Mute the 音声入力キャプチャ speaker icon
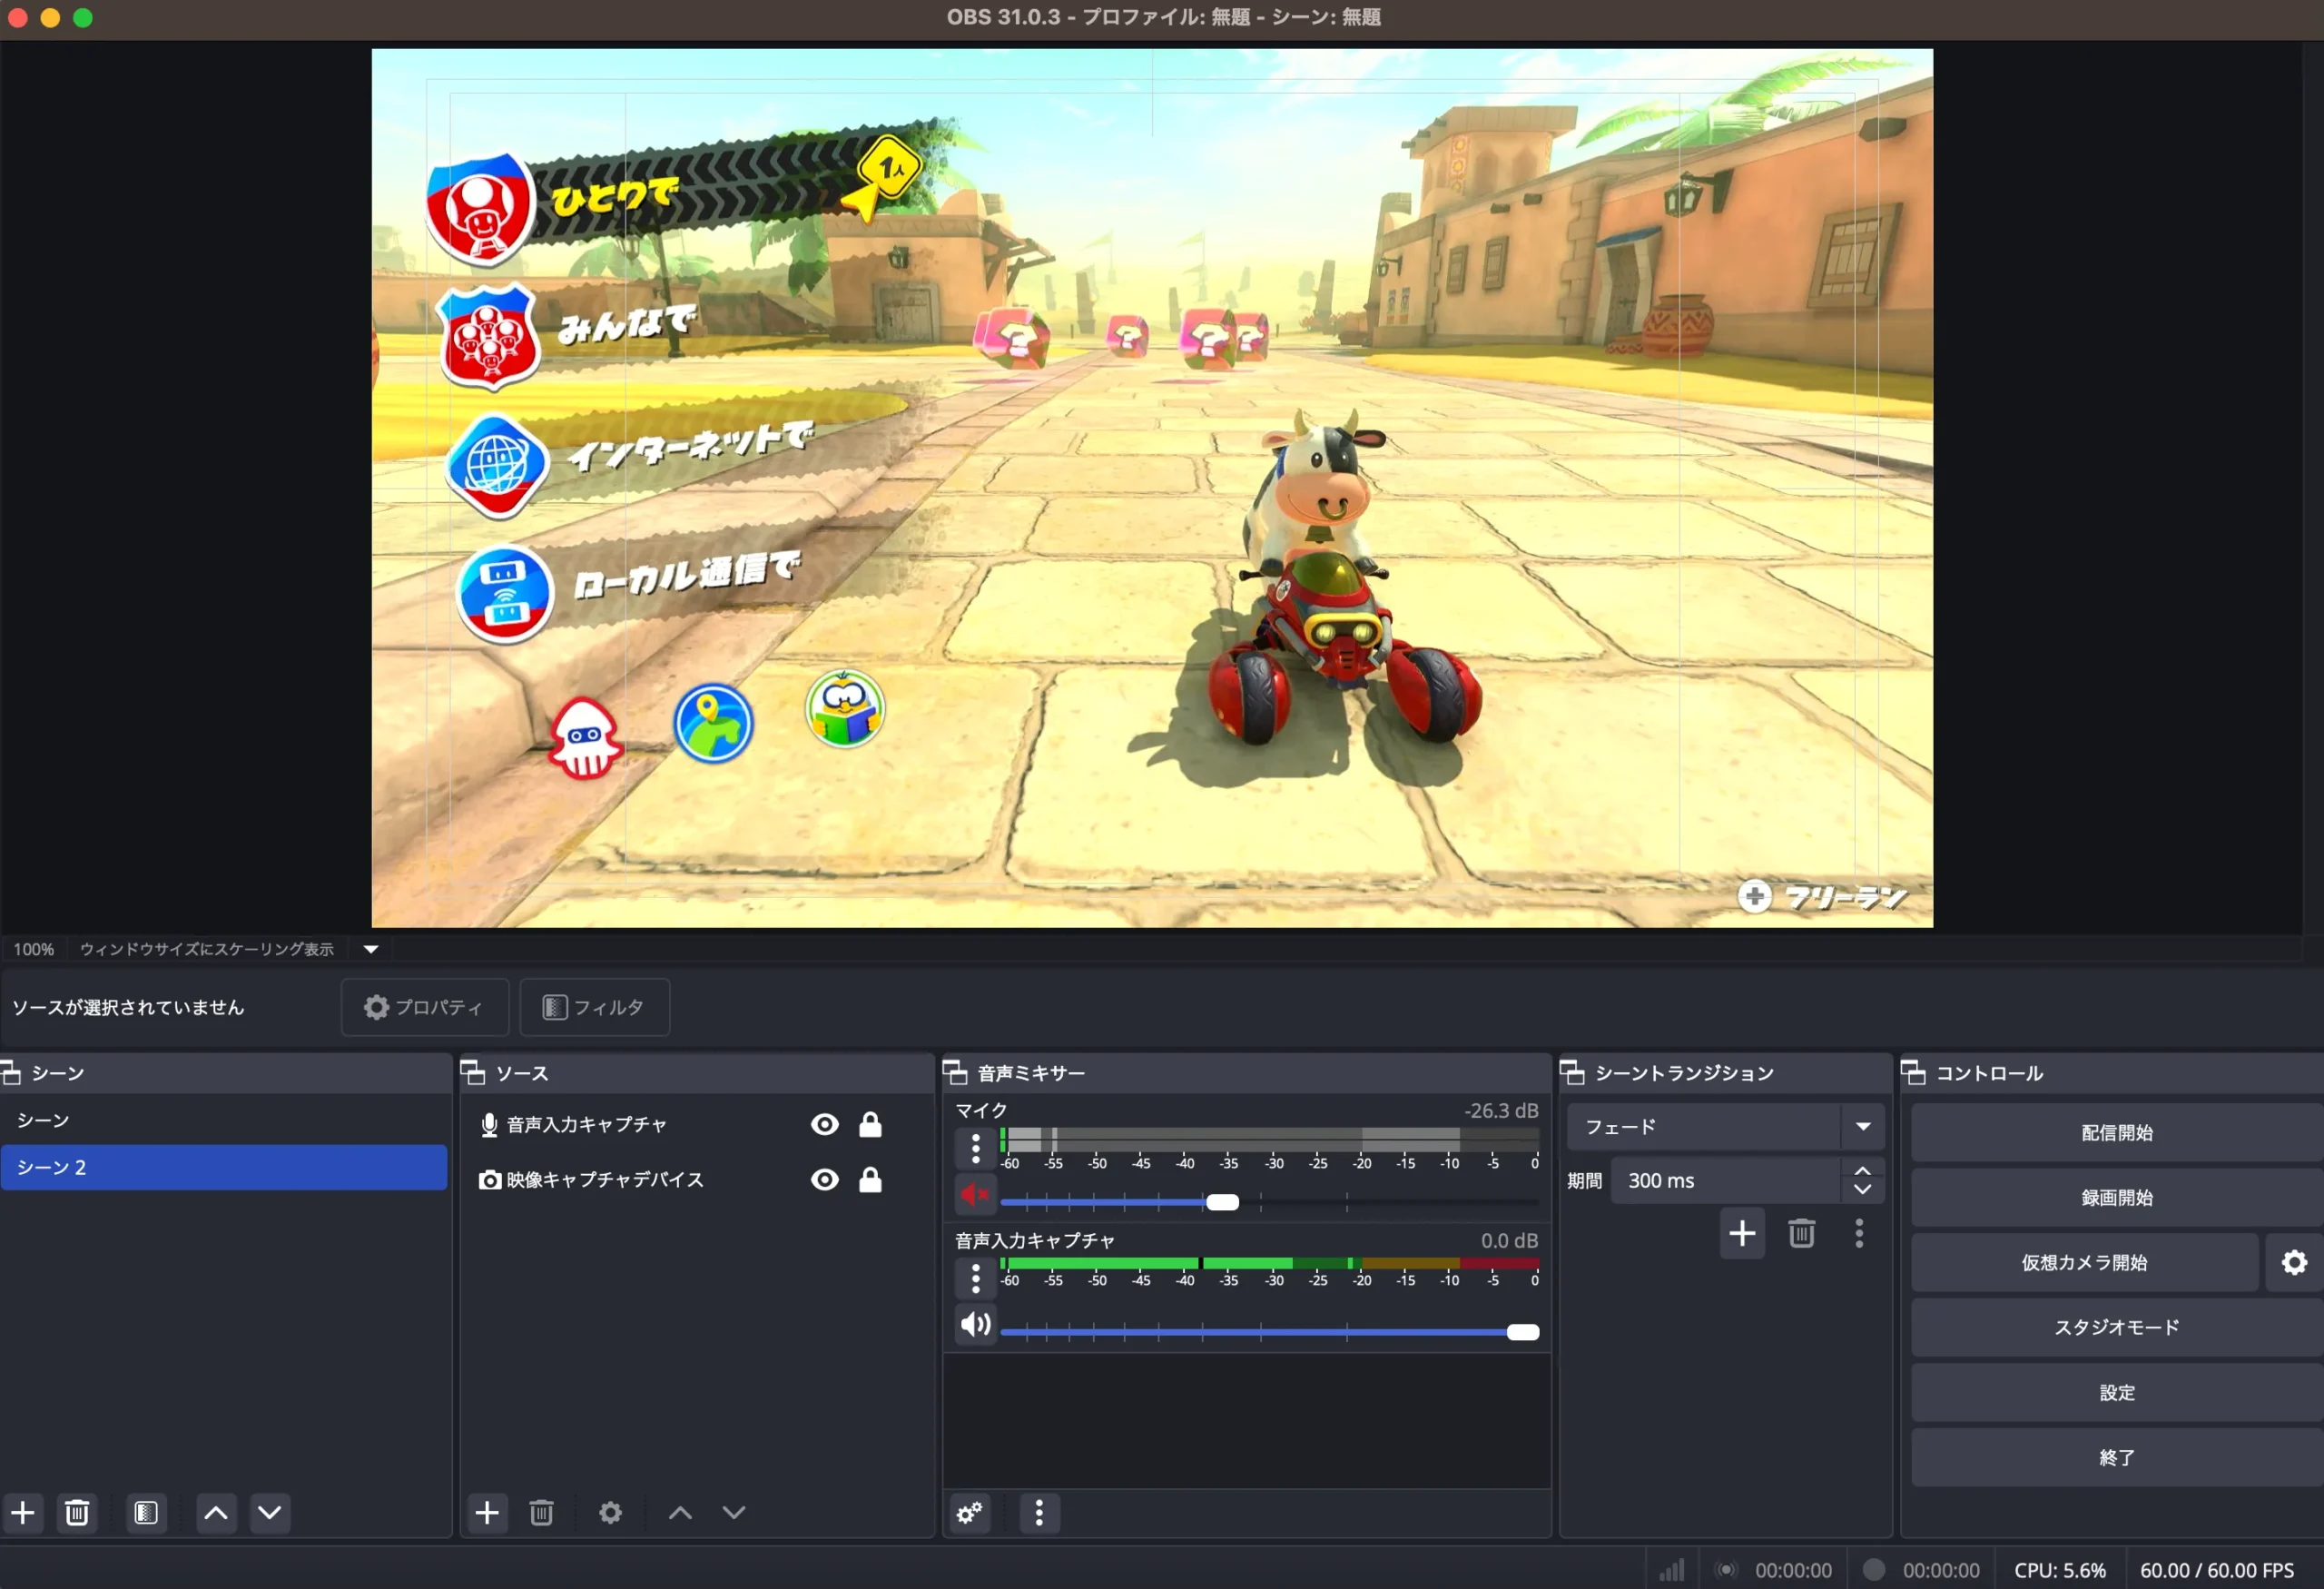This screenshot has height=1589, width=2324. point(976,1324)
